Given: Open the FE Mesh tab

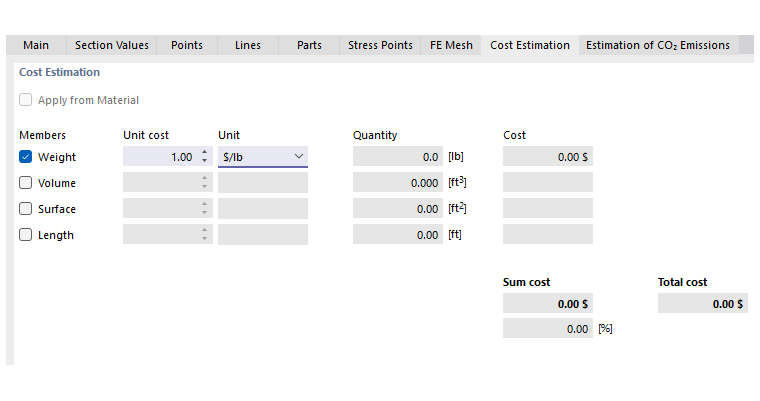Looking at the screenshot, I should pos(451,45).
